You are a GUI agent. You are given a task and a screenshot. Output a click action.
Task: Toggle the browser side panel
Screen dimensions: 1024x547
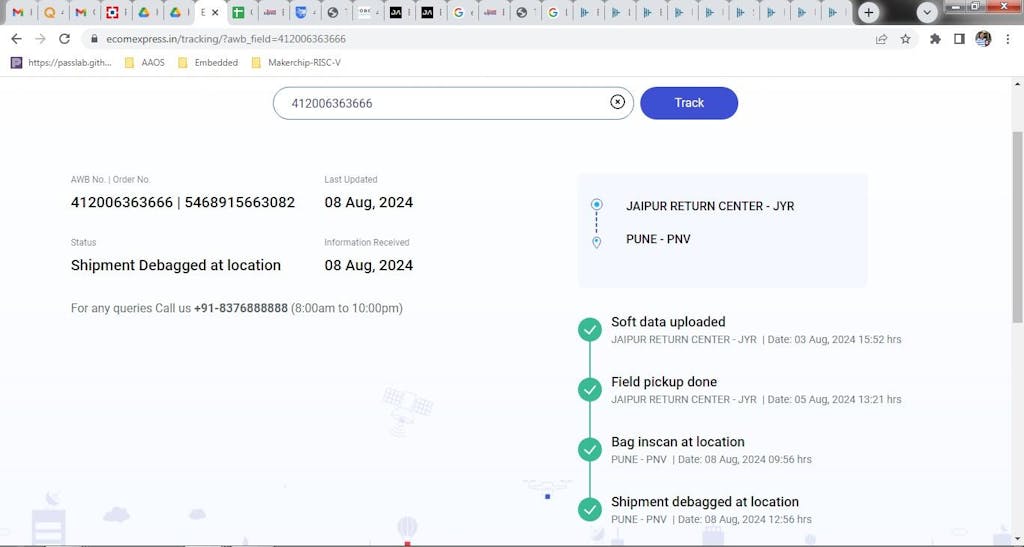pyautogui.click(x=959, y=39)
